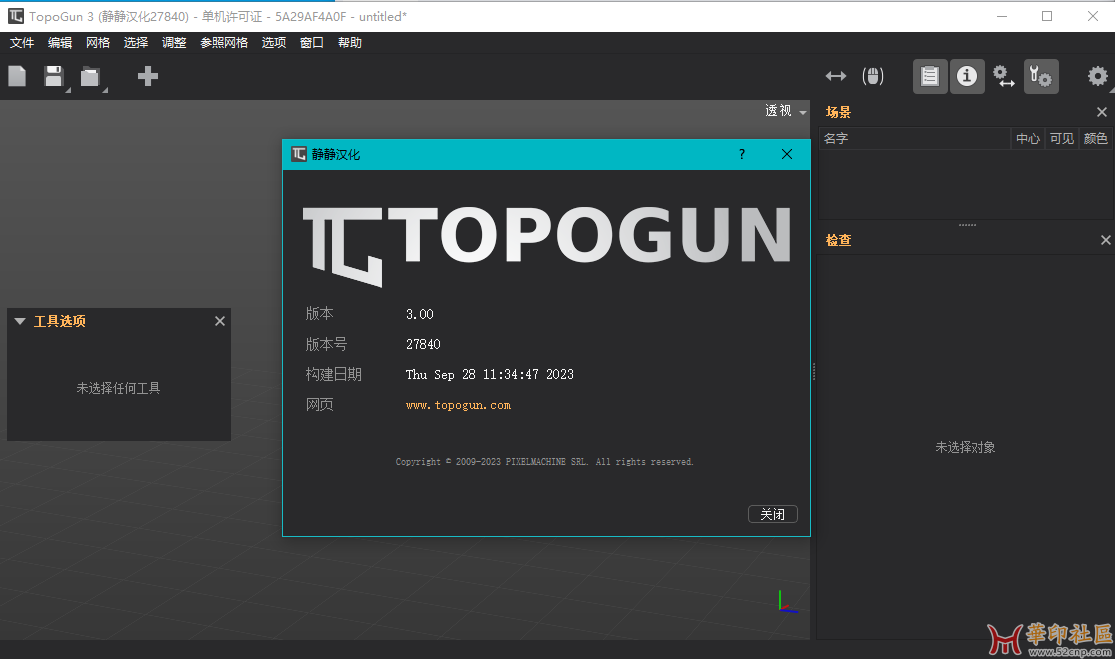Click the mouse navigation icon in toolbar
Viewport: 1115px width, 659px height.
pyautogui.click(x=873, y=76)
